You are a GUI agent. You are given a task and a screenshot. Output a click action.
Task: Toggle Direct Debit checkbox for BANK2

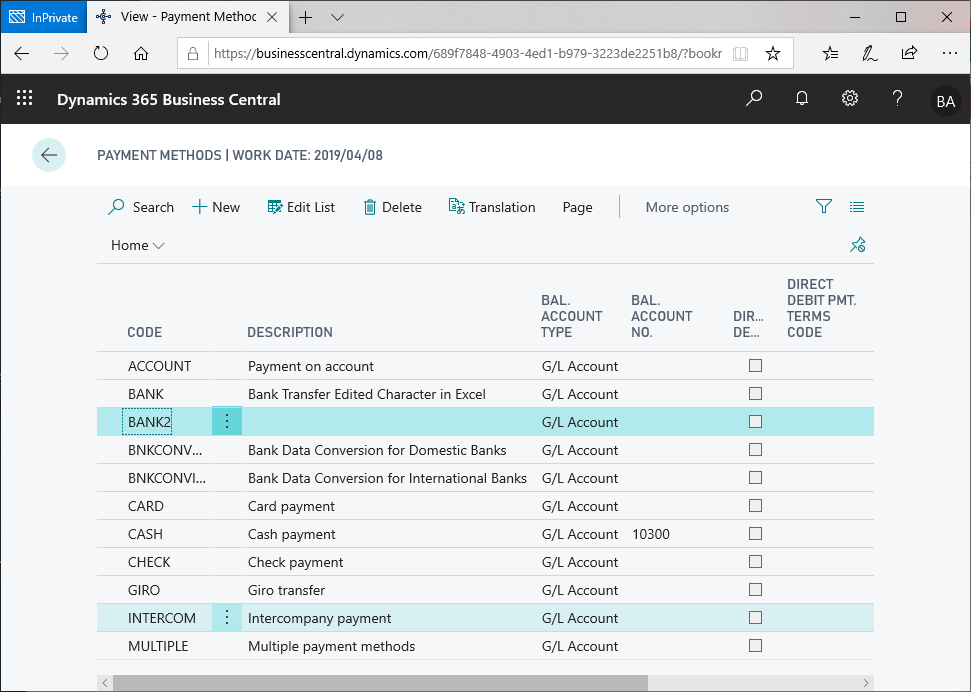(755, 421)
